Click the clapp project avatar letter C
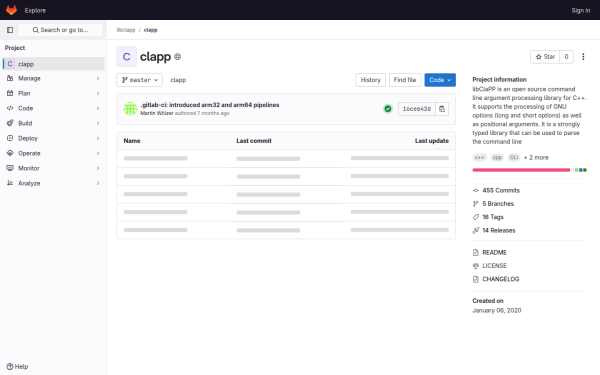The width and height of the screenshot is (600, 375). pos(127,57)
